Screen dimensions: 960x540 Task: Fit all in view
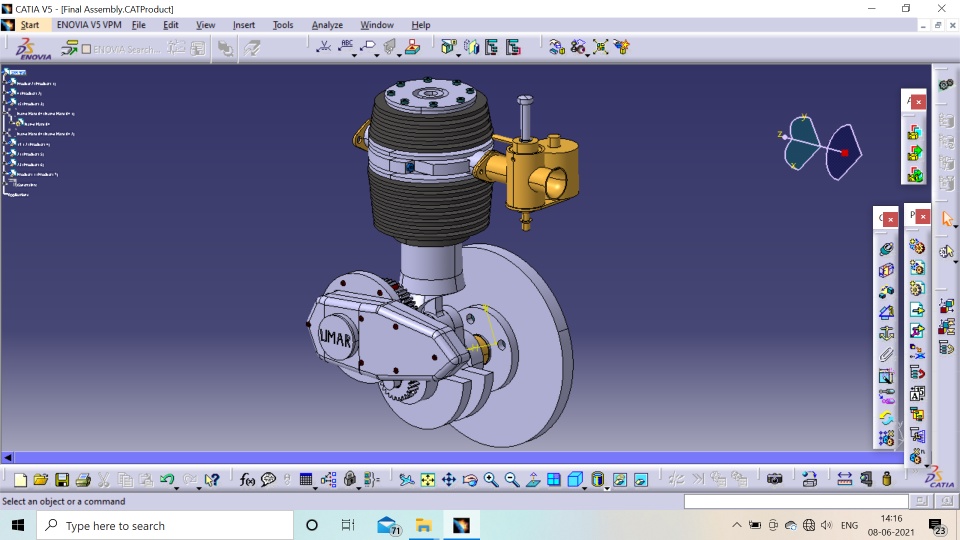tap(427, 479)
